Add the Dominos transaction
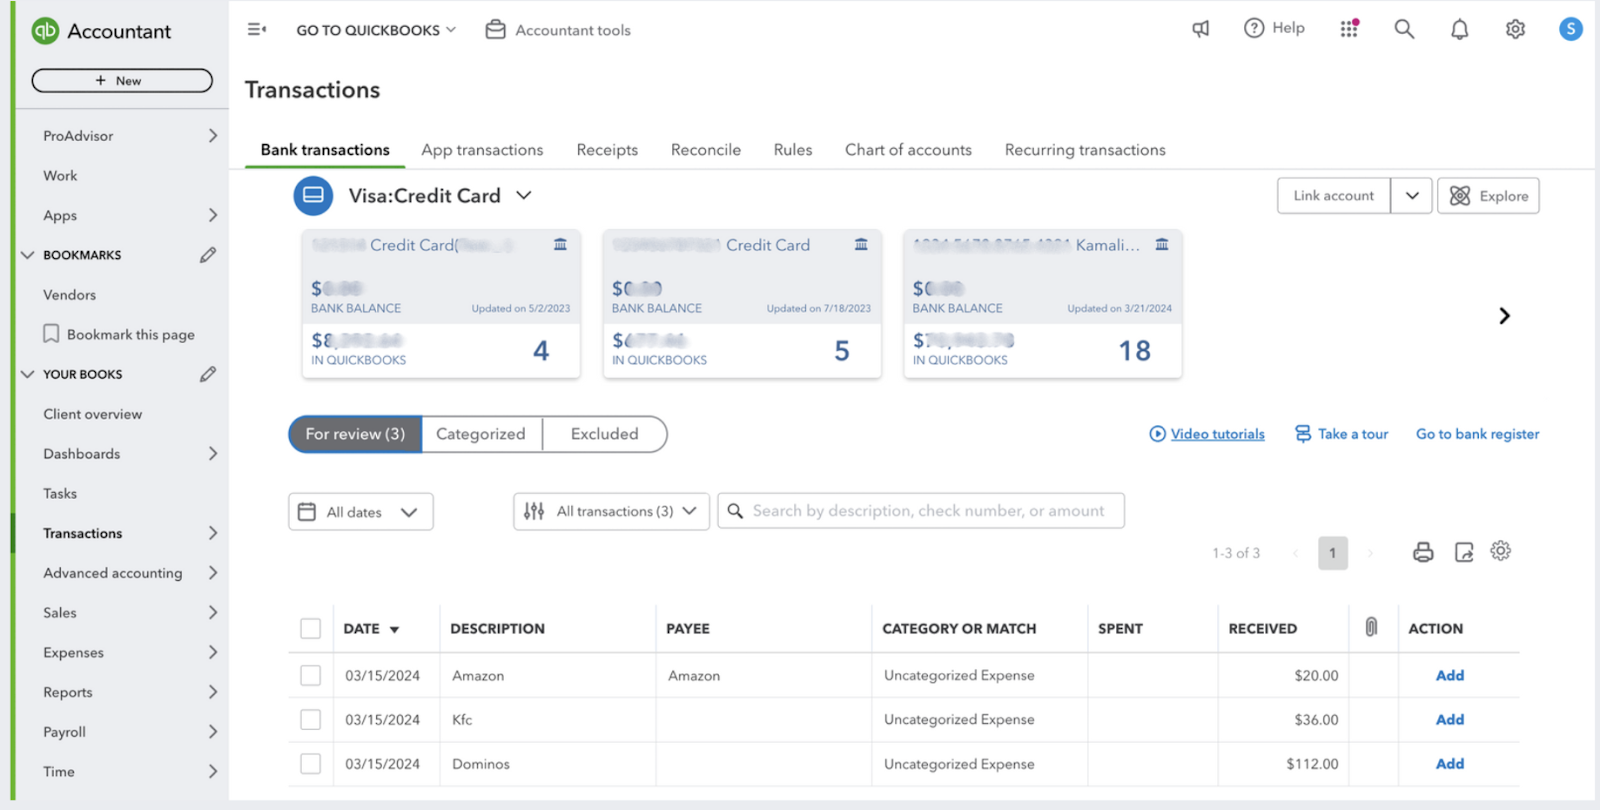Screen dimensions: 1600x810 click(x=1450, y=763)
